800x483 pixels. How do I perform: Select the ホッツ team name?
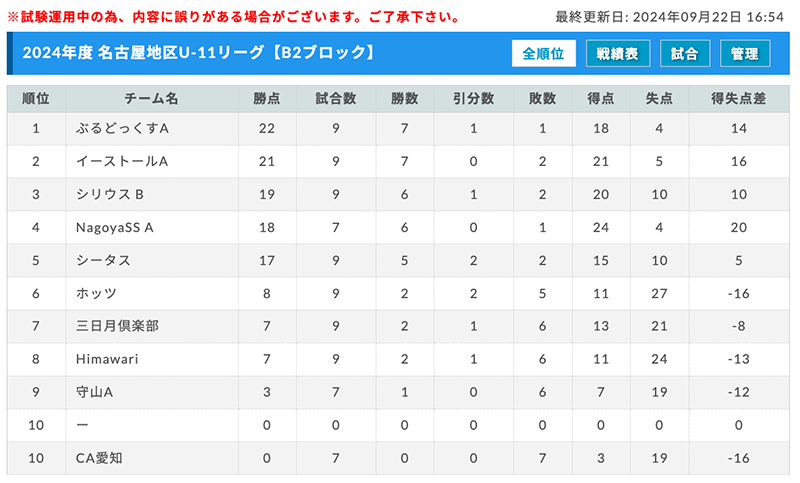(96, 293)
